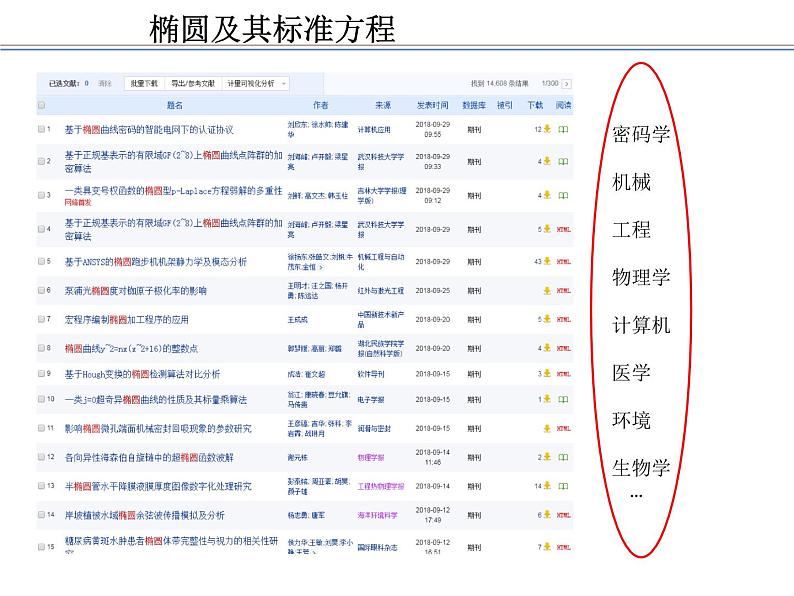Open the book reading icon for row 1
The image size is (794, 596).
click(563, 129)
